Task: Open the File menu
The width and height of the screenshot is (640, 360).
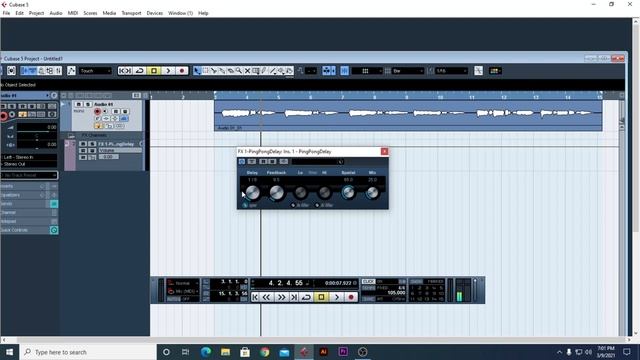Action: (6, 13)
